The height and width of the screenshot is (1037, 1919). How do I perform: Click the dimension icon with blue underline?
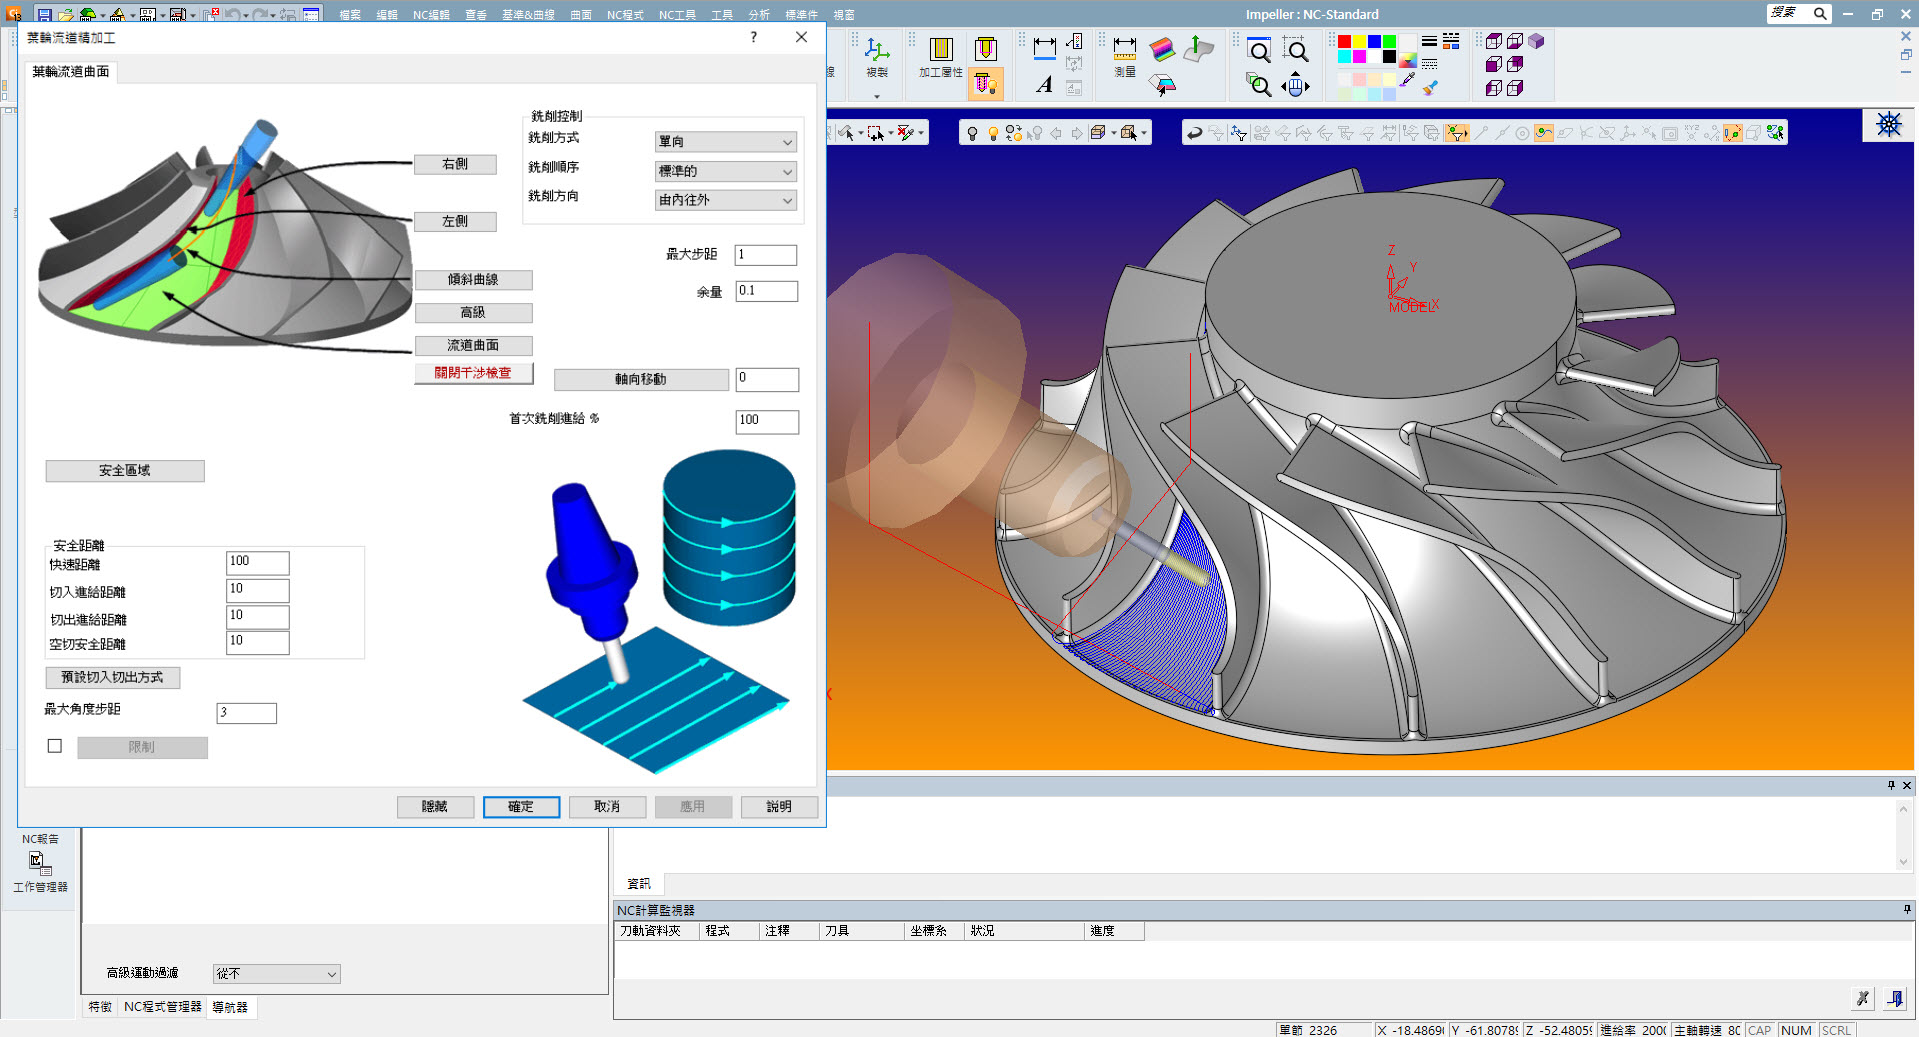(x=1044, y=47)
